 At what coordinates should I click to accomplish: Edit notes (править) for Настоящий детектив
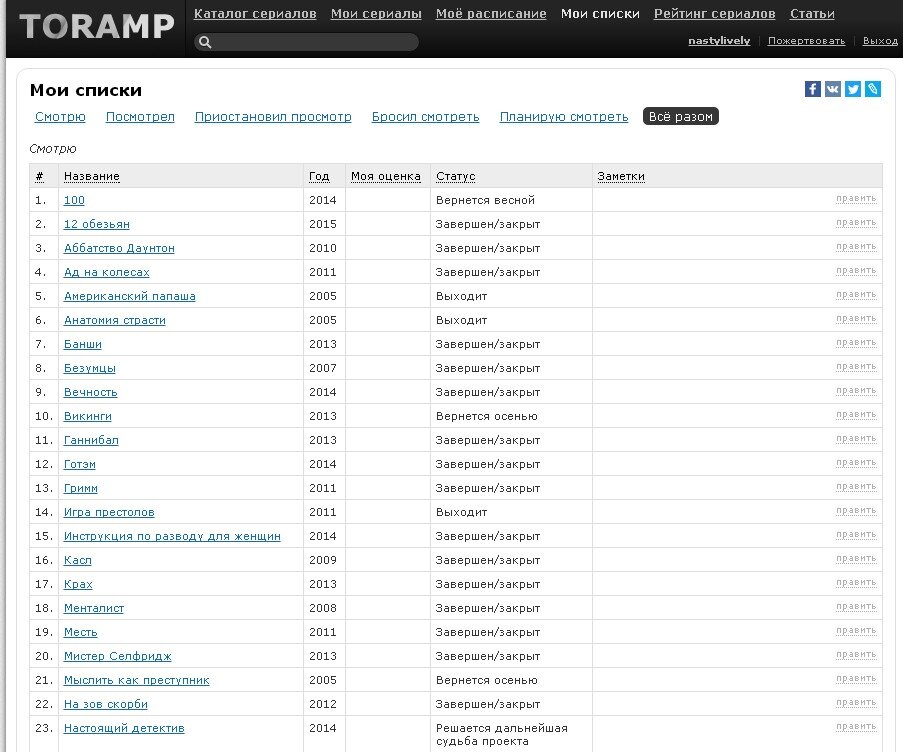tap(856, 727)
